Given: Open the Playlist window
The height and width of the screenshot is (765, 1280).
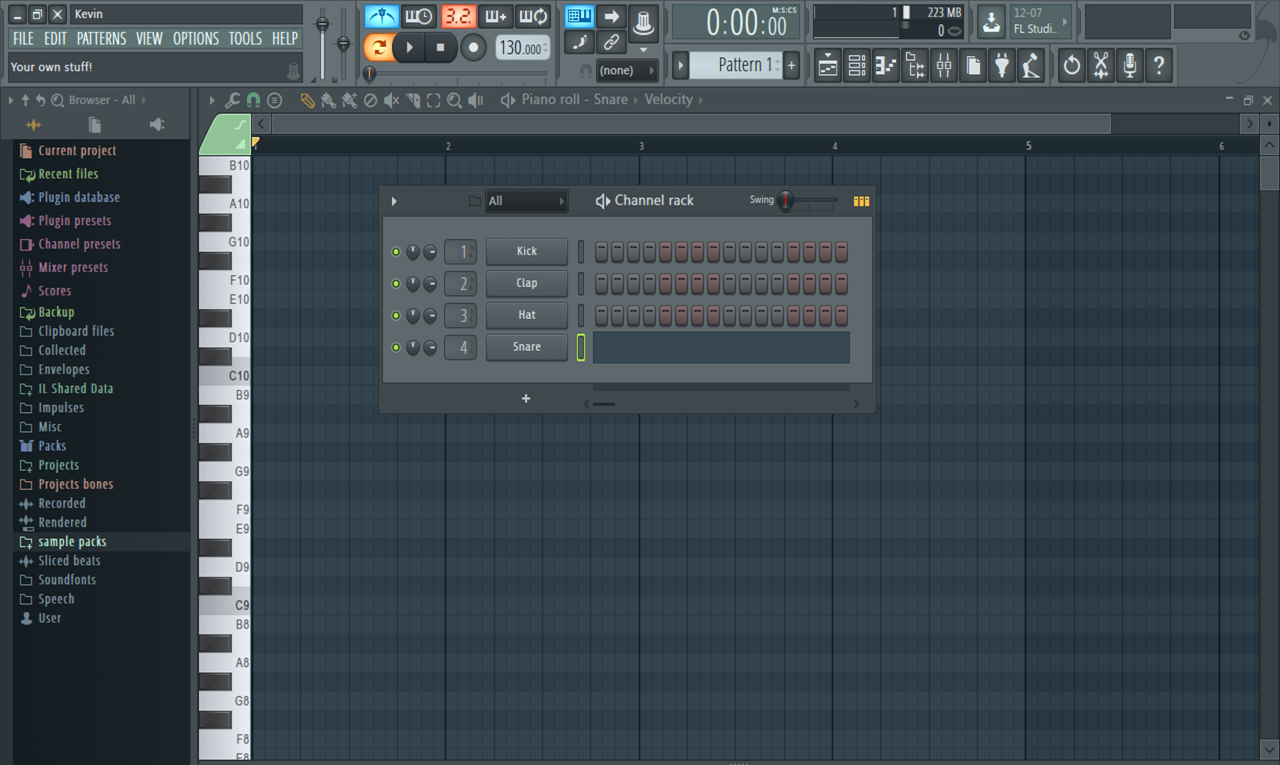Looking at the screenshot, I should pos(828,66).
